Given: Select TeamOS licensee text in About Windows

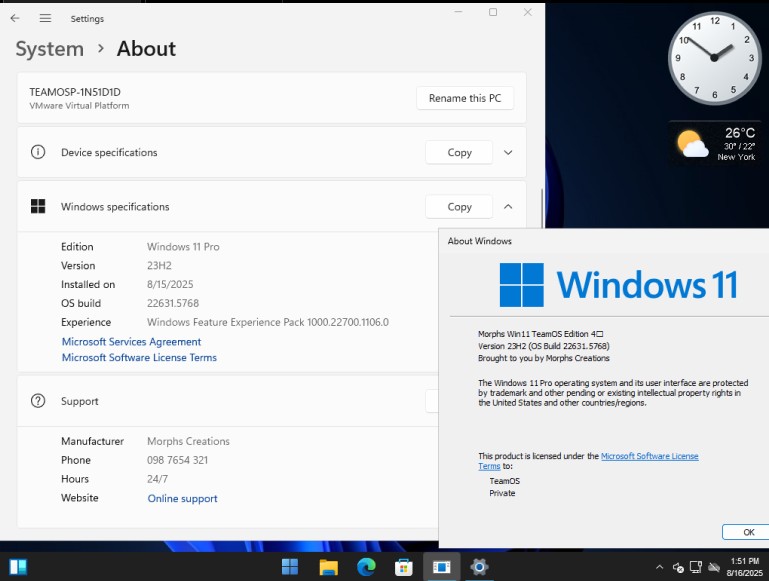Looking at the screenshot, I should (504, 481).
